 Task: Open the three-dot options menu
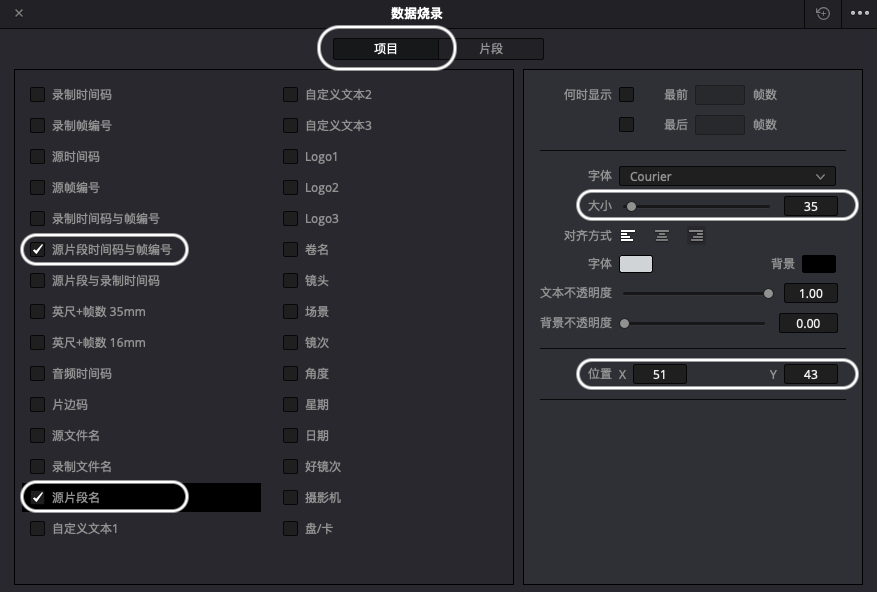coord(858,13)
